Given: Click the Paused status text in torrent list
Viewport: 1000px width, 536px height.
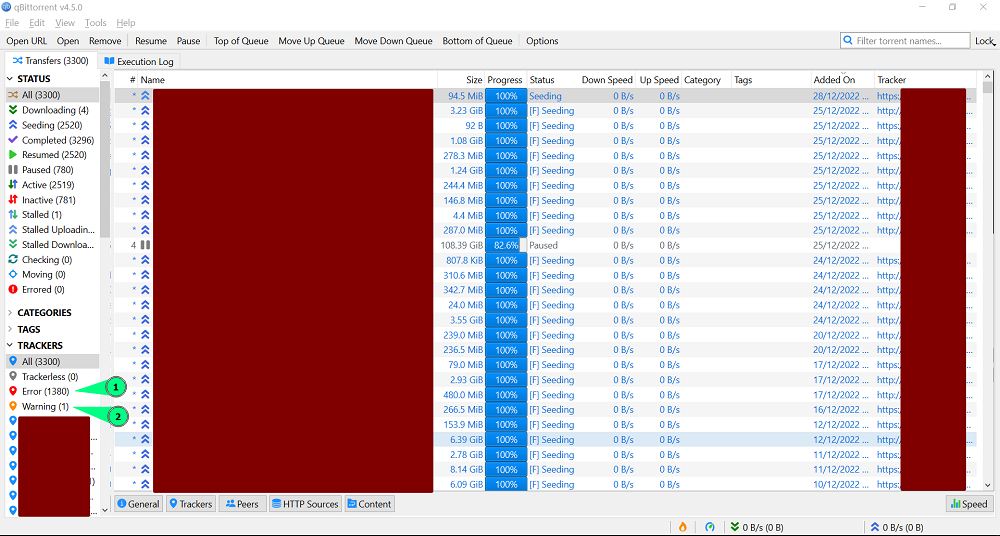Looking at the screenshot, I should pyautogui.click(x=543, y=245).
